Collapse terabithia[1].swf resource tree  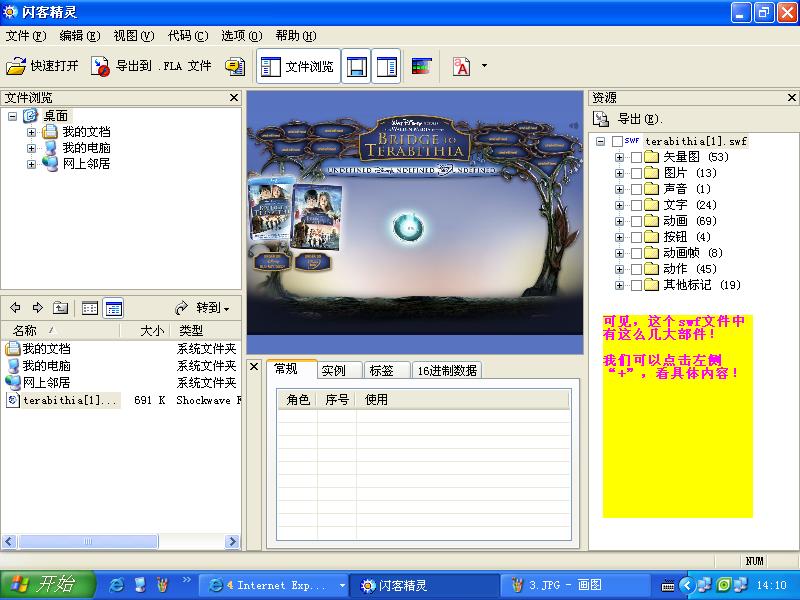600,141
